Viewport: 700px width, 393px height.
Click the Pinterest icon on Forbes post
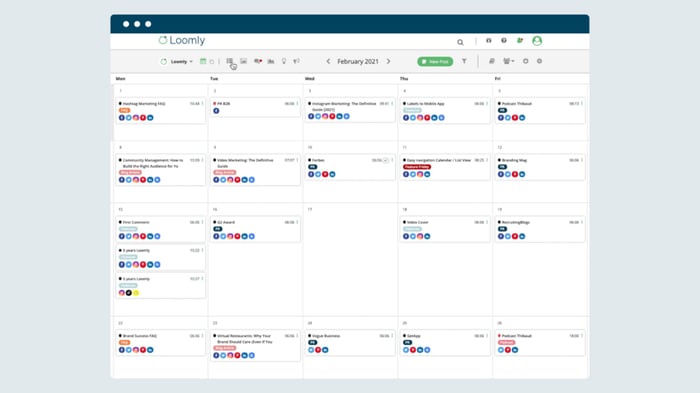coord(325,175)
